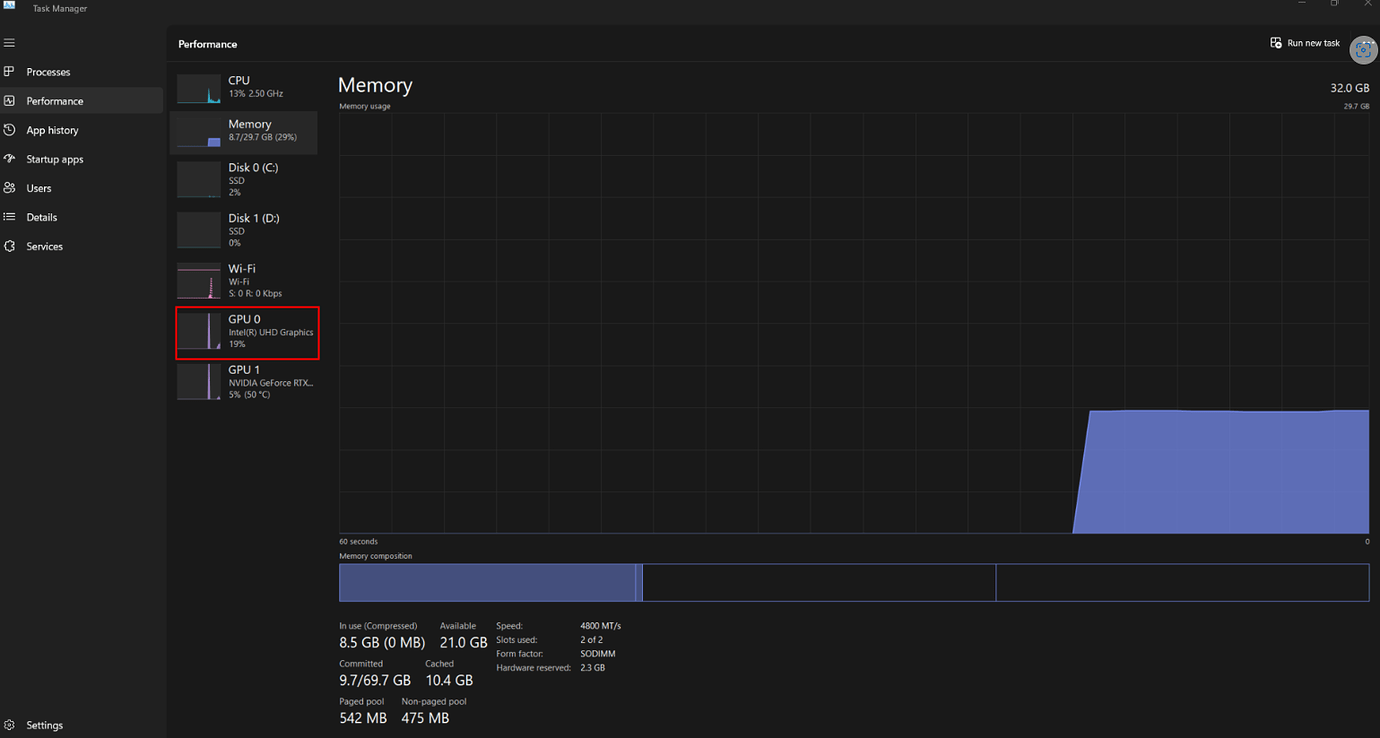Click the Run new task button
This screenshot has width=1380, height=738.
click(1305, 43)
